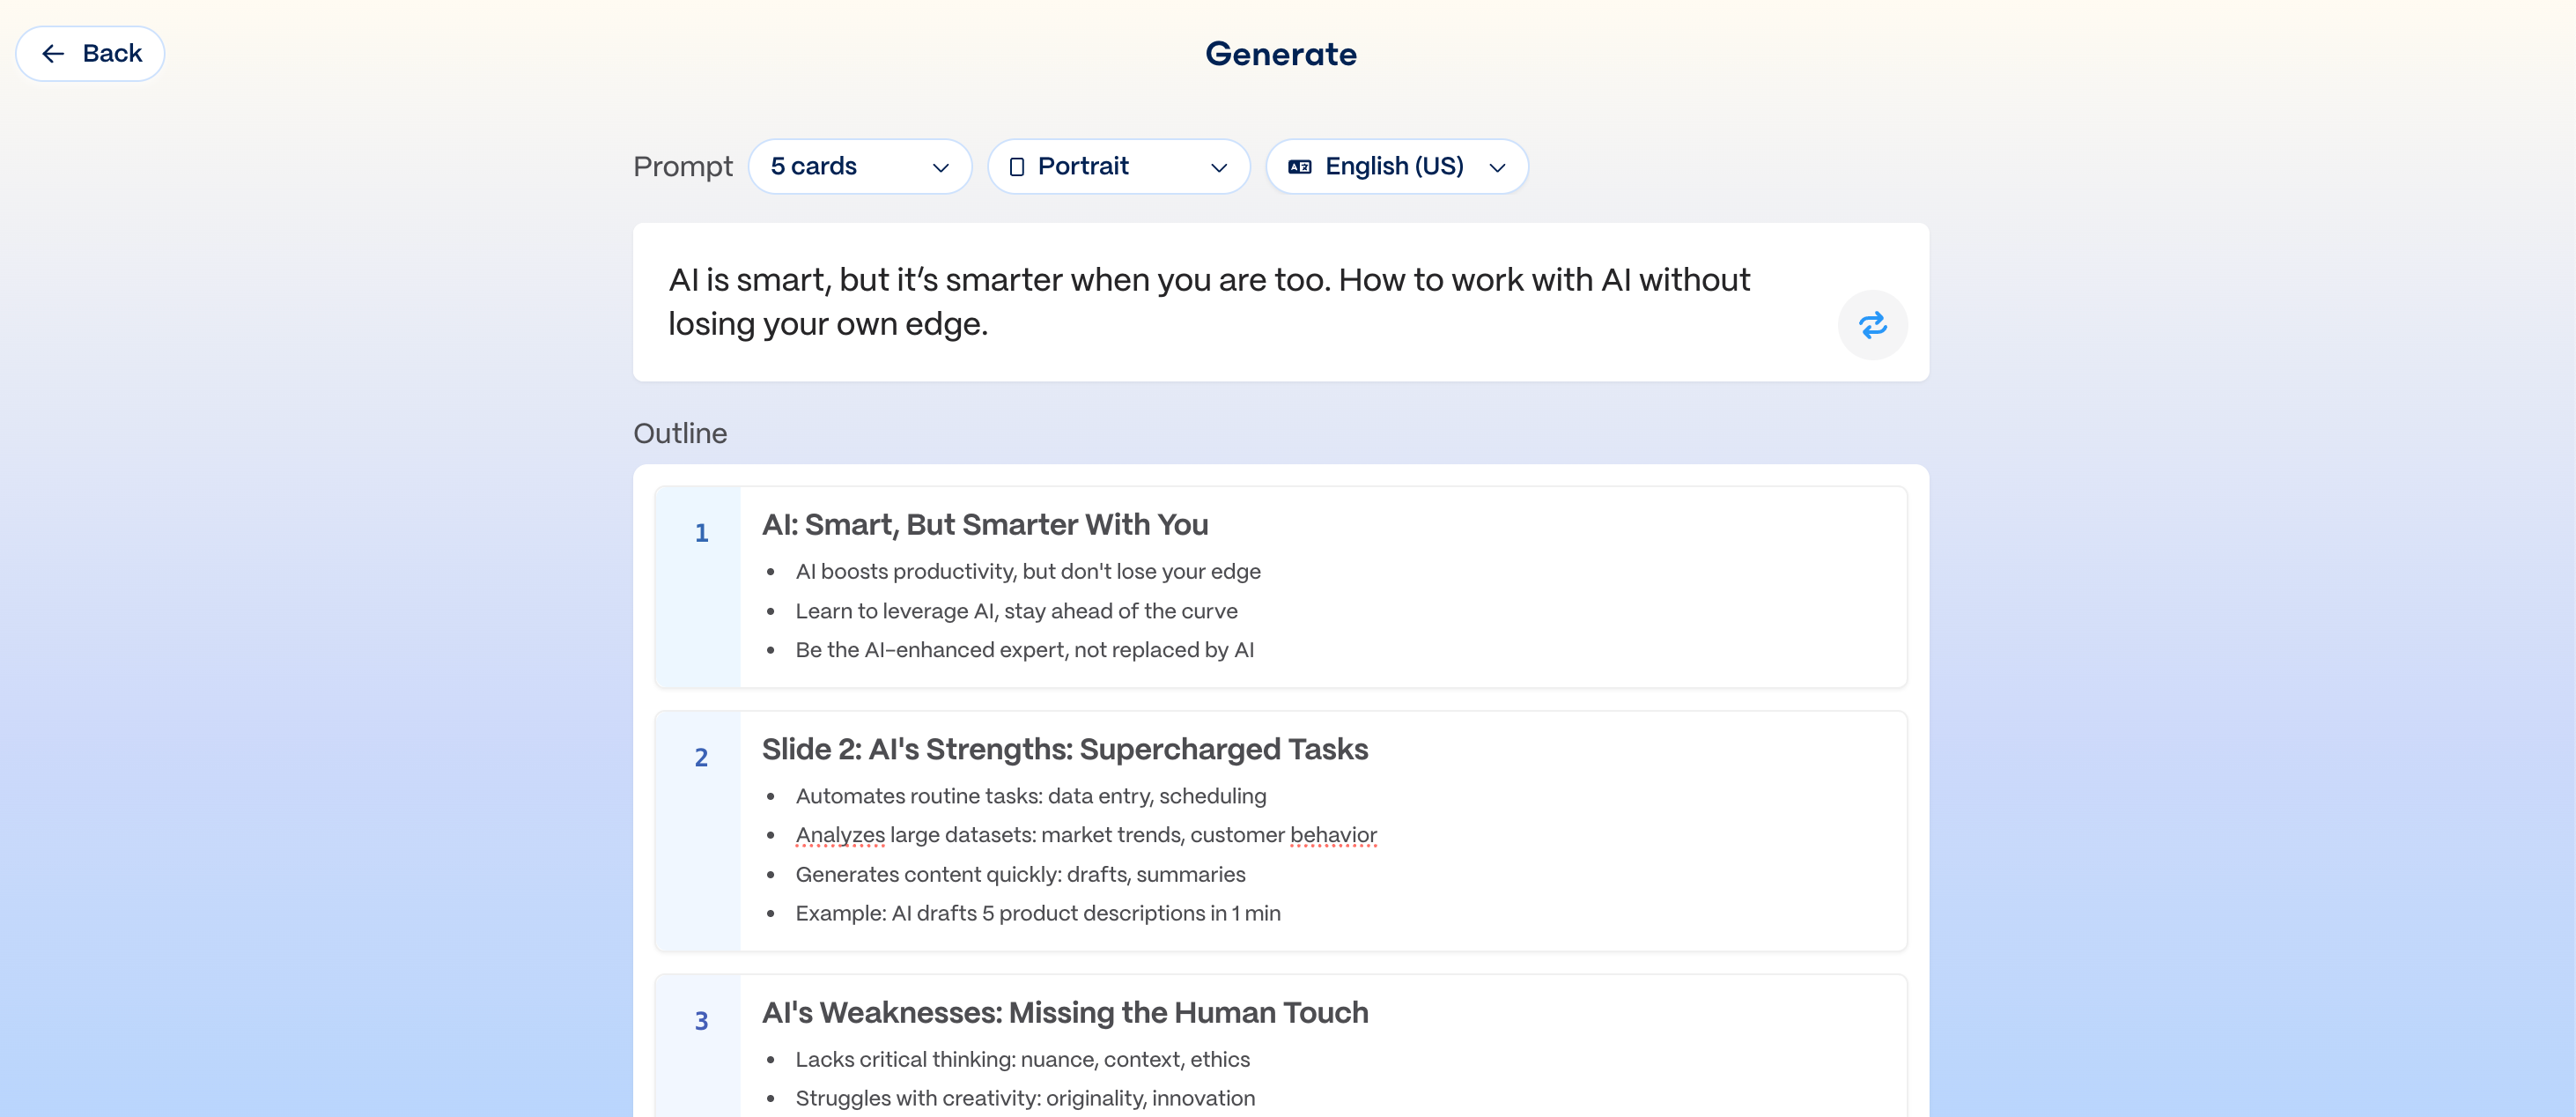Click into the prompt text box
Screen dimensions: 2576x1117
[x=1208, y=301]
